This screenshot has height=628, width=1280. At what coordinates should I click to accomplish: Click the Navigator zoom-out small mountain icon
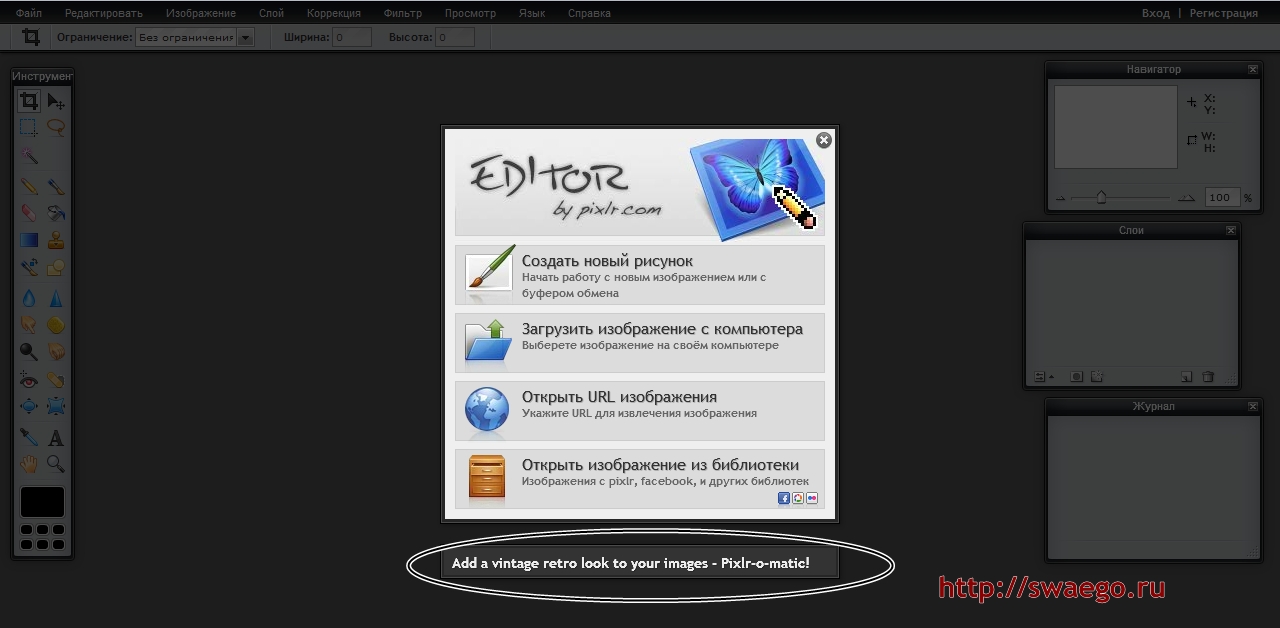point(1061,198)
